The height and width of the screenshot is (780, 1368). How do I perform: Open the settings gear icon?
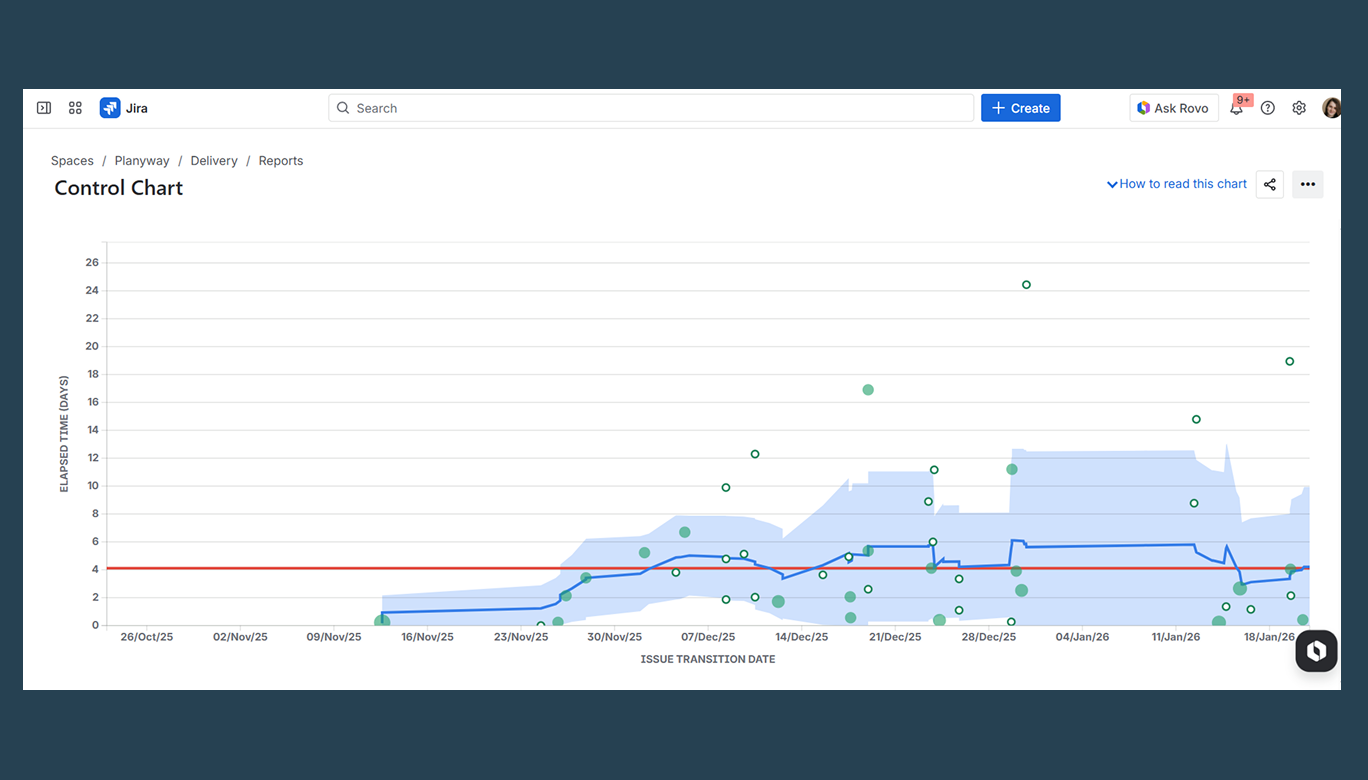pyautogui.click(x=1299, y=108)
